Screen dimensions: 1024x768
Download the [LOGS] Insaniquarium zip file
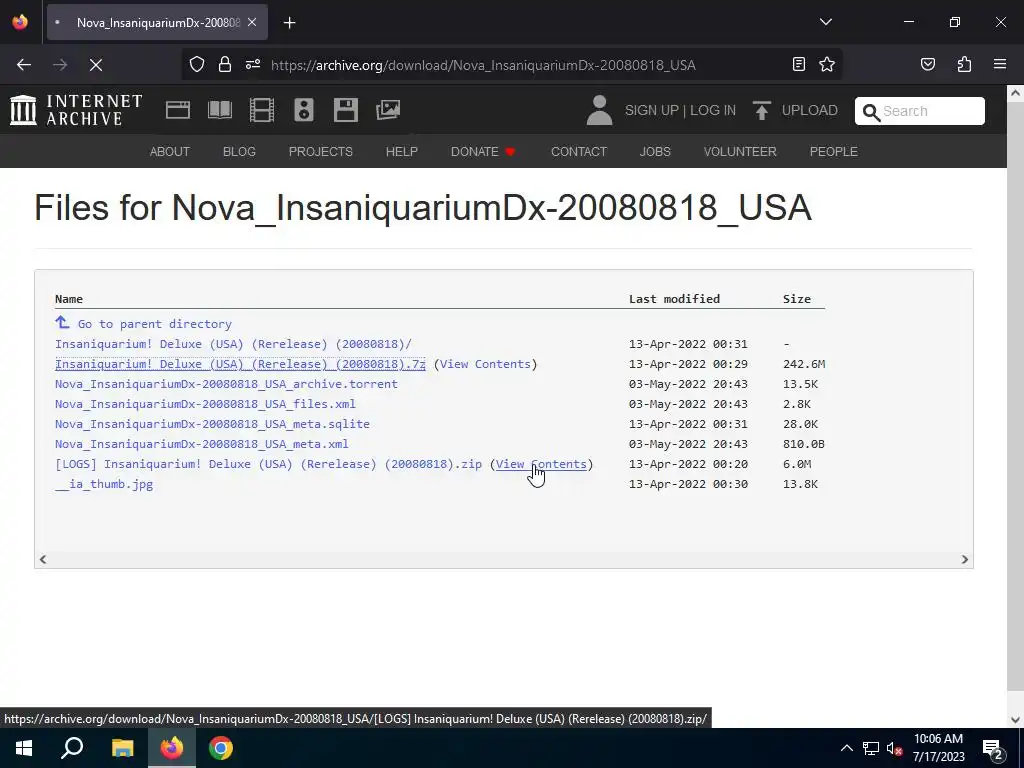[268, 464]
